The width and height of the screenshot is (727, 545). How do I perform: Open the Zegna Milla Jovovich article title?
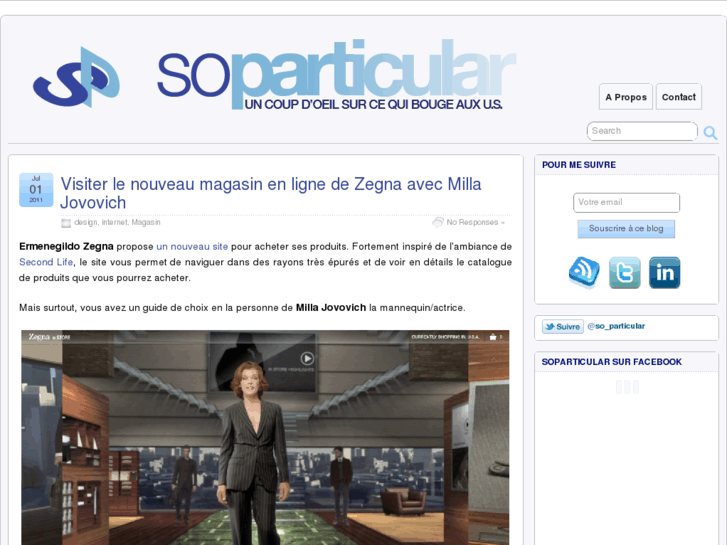coord(271,193)
